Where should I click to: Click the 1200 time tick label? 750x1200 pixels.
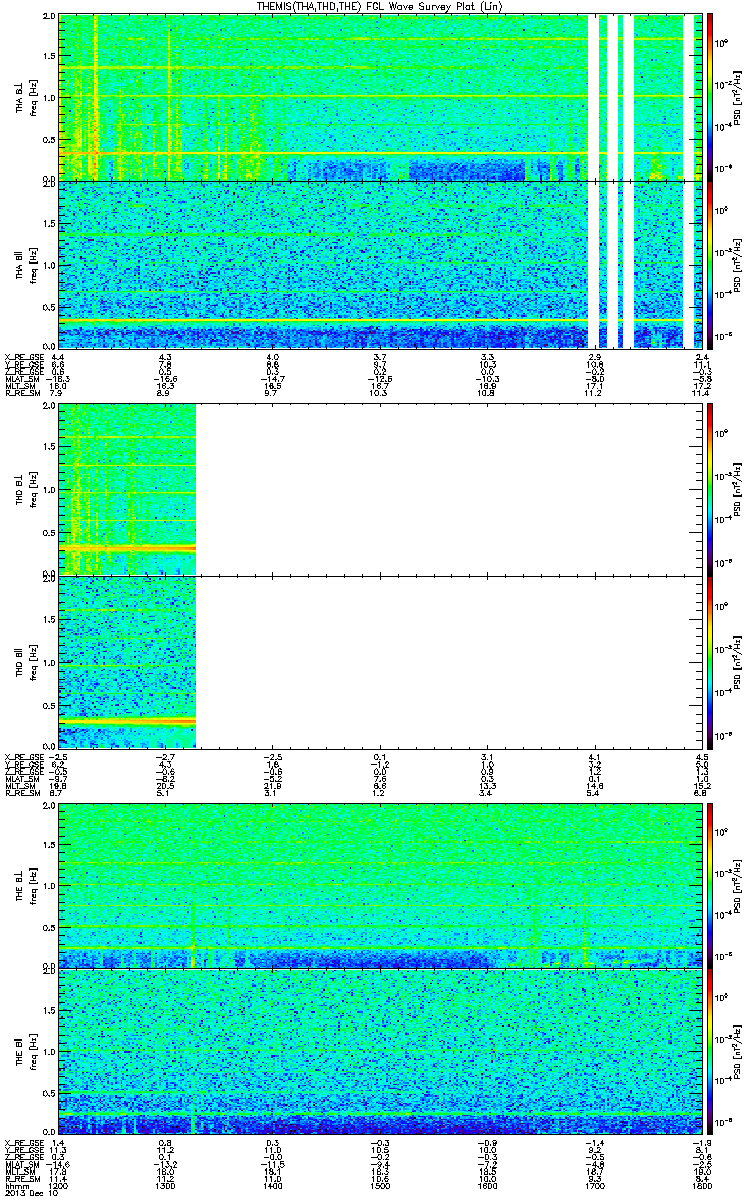58,1184
